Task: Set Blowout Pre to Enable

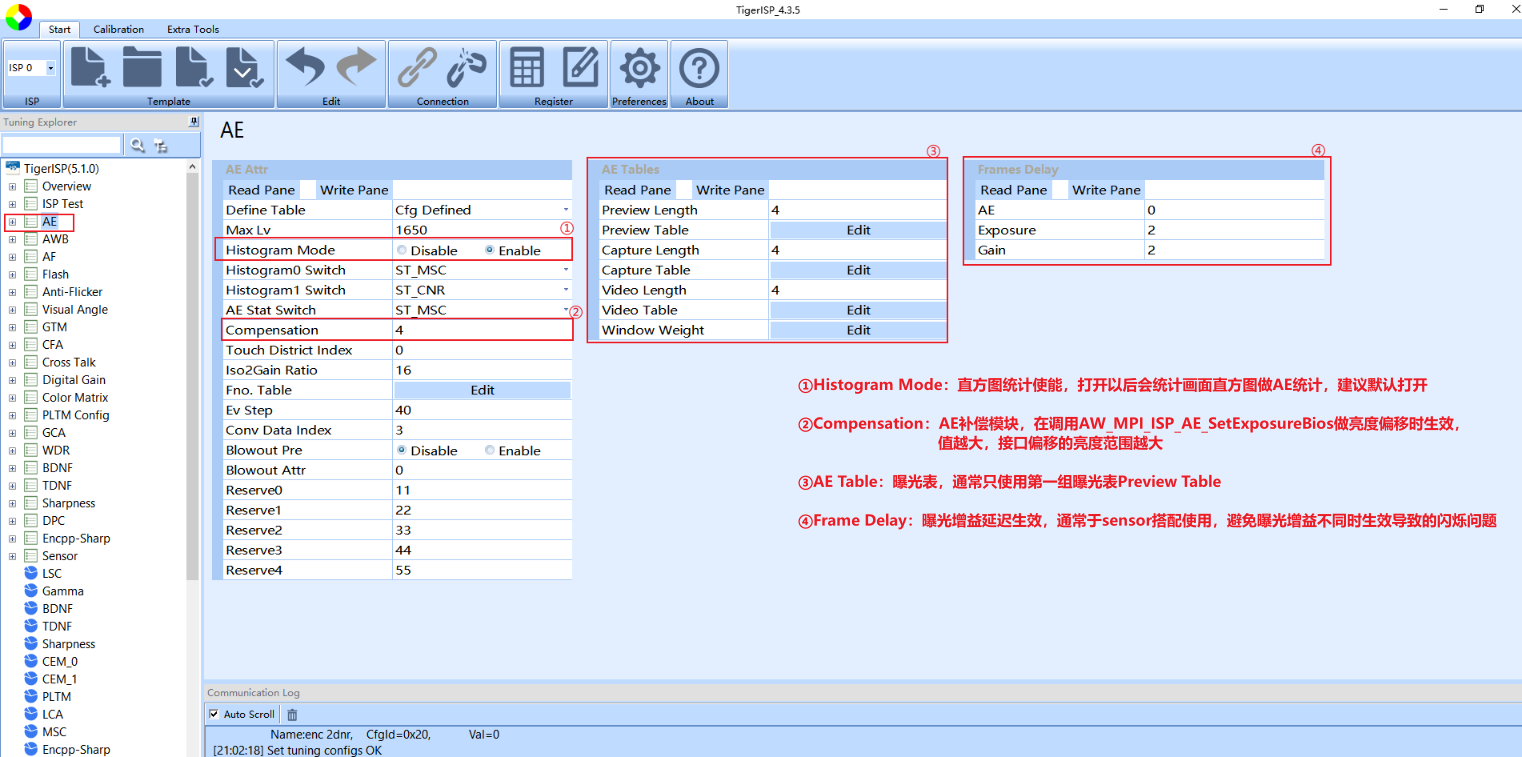Action: click(x=490, y=450)
